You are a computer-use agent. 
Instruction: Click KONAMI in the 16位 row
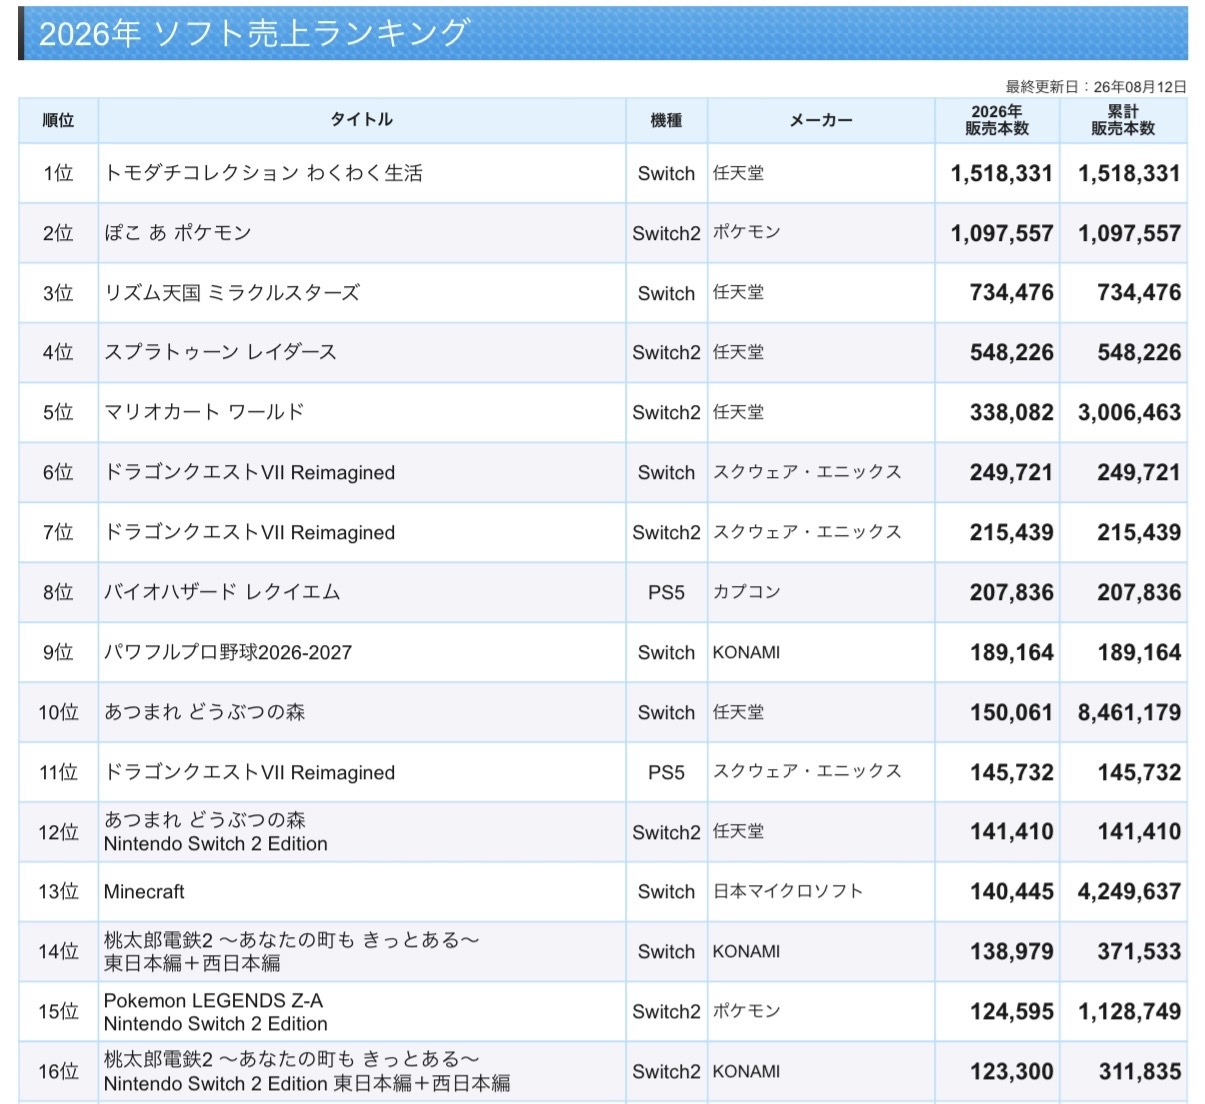pyautogui.click(x=746, y=1071)
